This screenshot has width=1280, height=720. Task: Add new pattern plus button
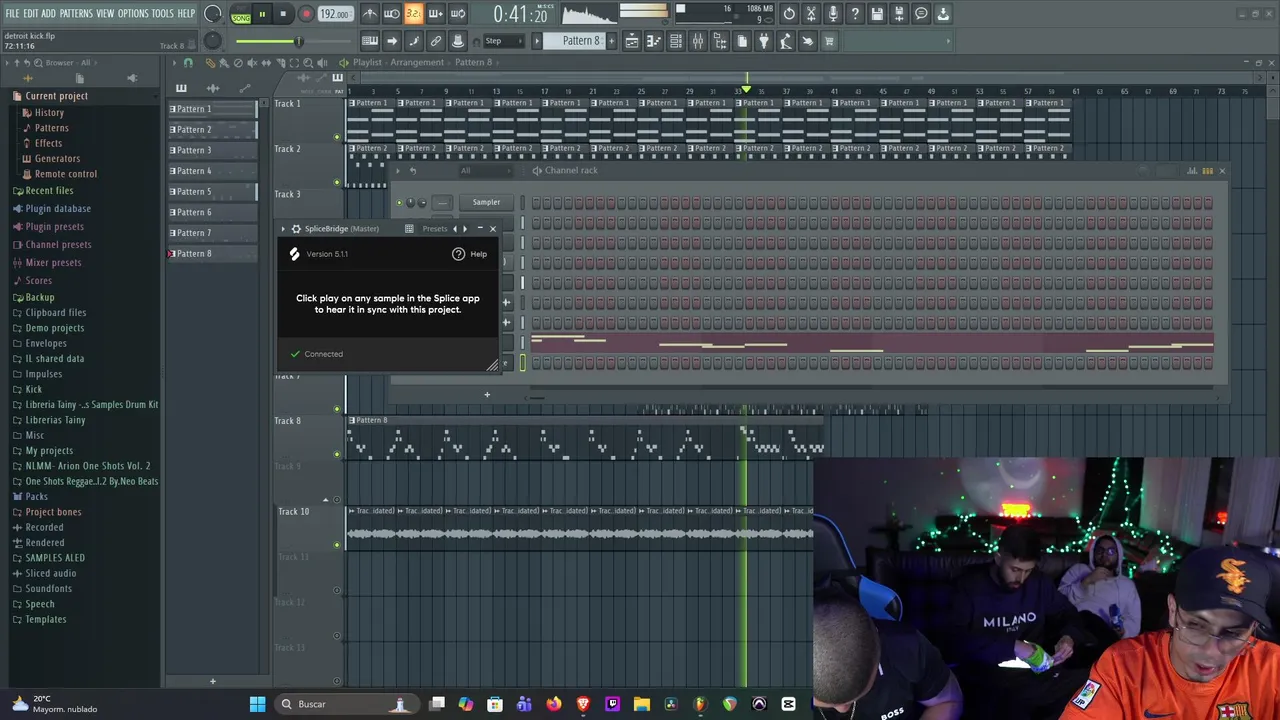pyautogui.click(x=611, y=41)
